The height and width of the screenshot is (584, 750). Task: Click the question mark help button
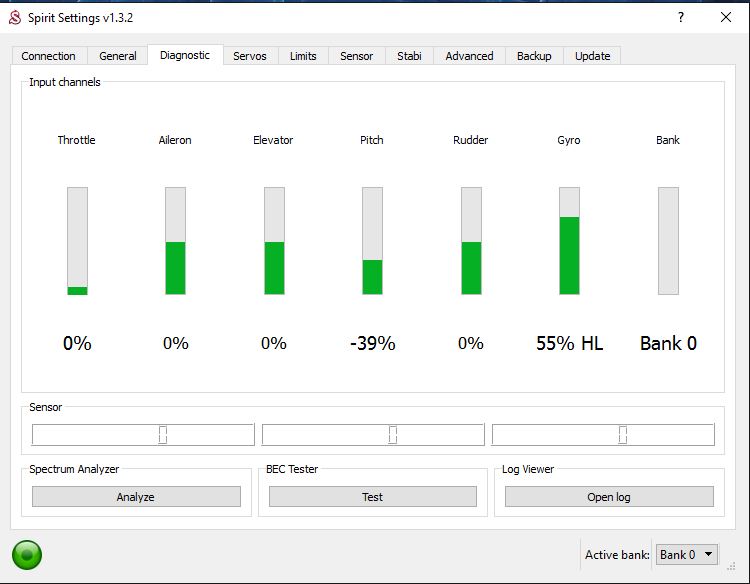pyautogui.click(x=680, y=17)
